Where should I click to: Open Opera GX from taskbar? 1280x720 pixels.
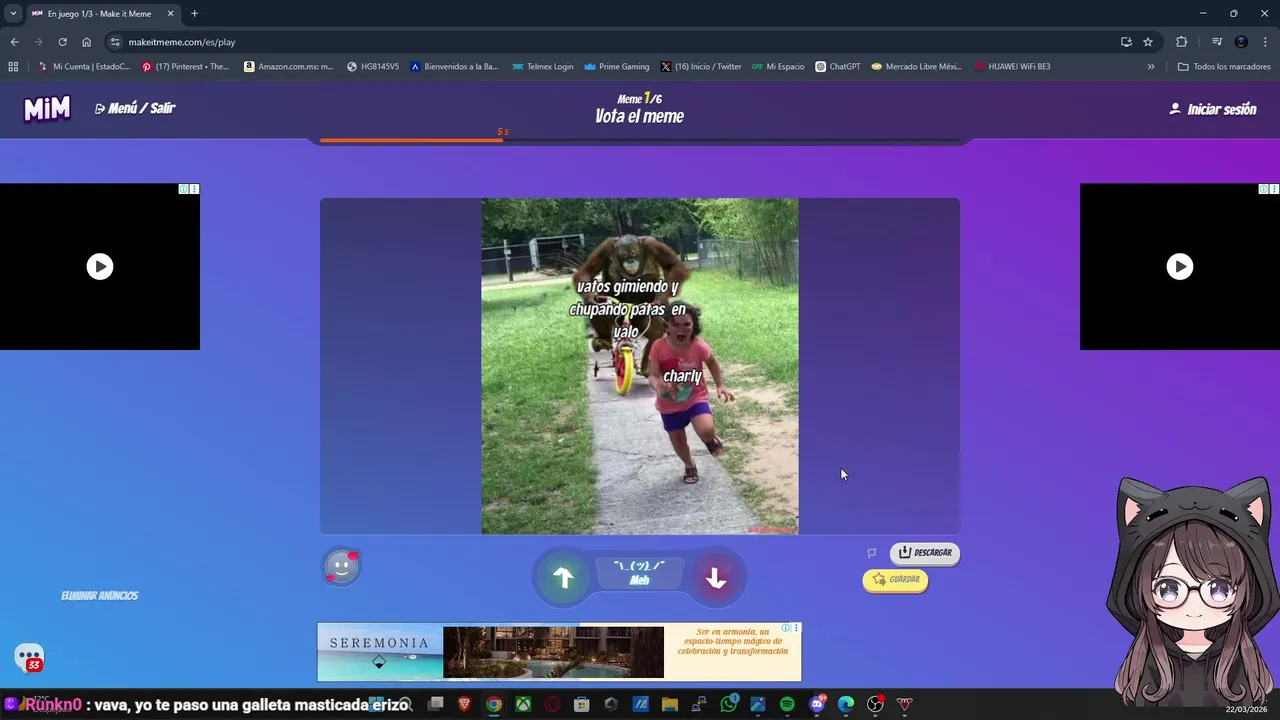point(553,704)
